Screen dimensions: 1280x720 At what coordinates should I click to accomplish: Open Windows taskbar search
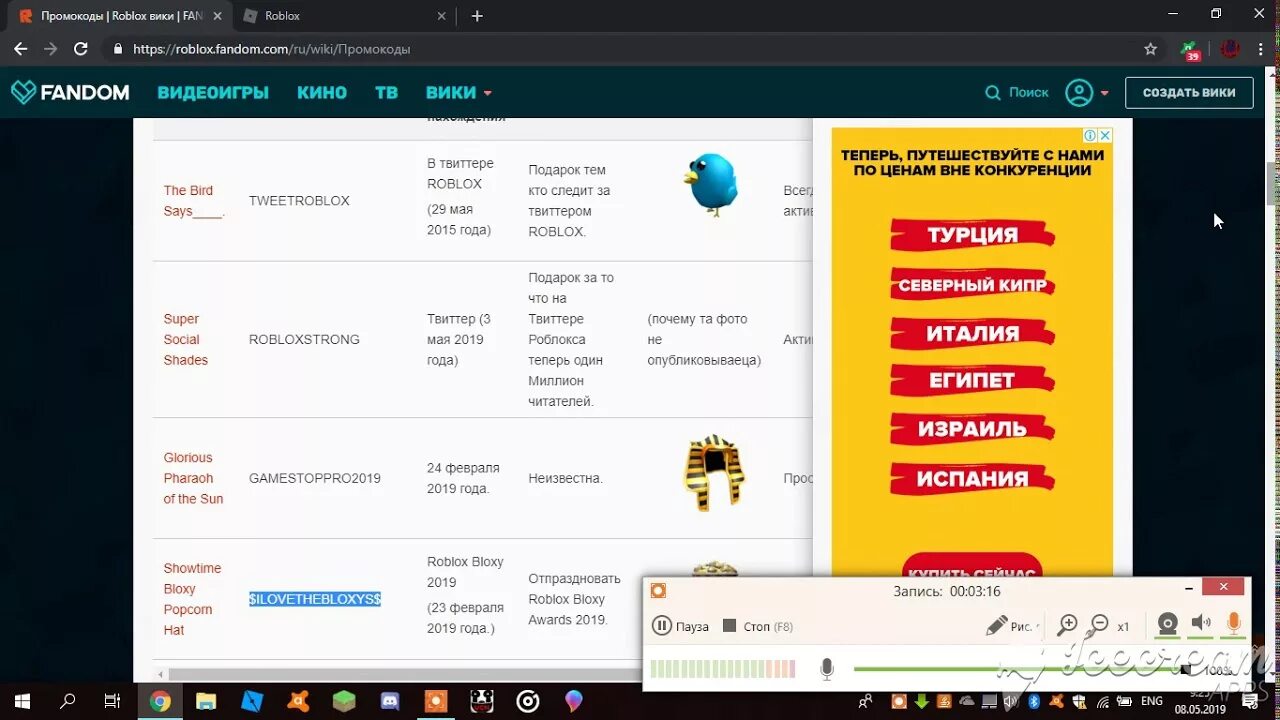[x=67, y=701]
